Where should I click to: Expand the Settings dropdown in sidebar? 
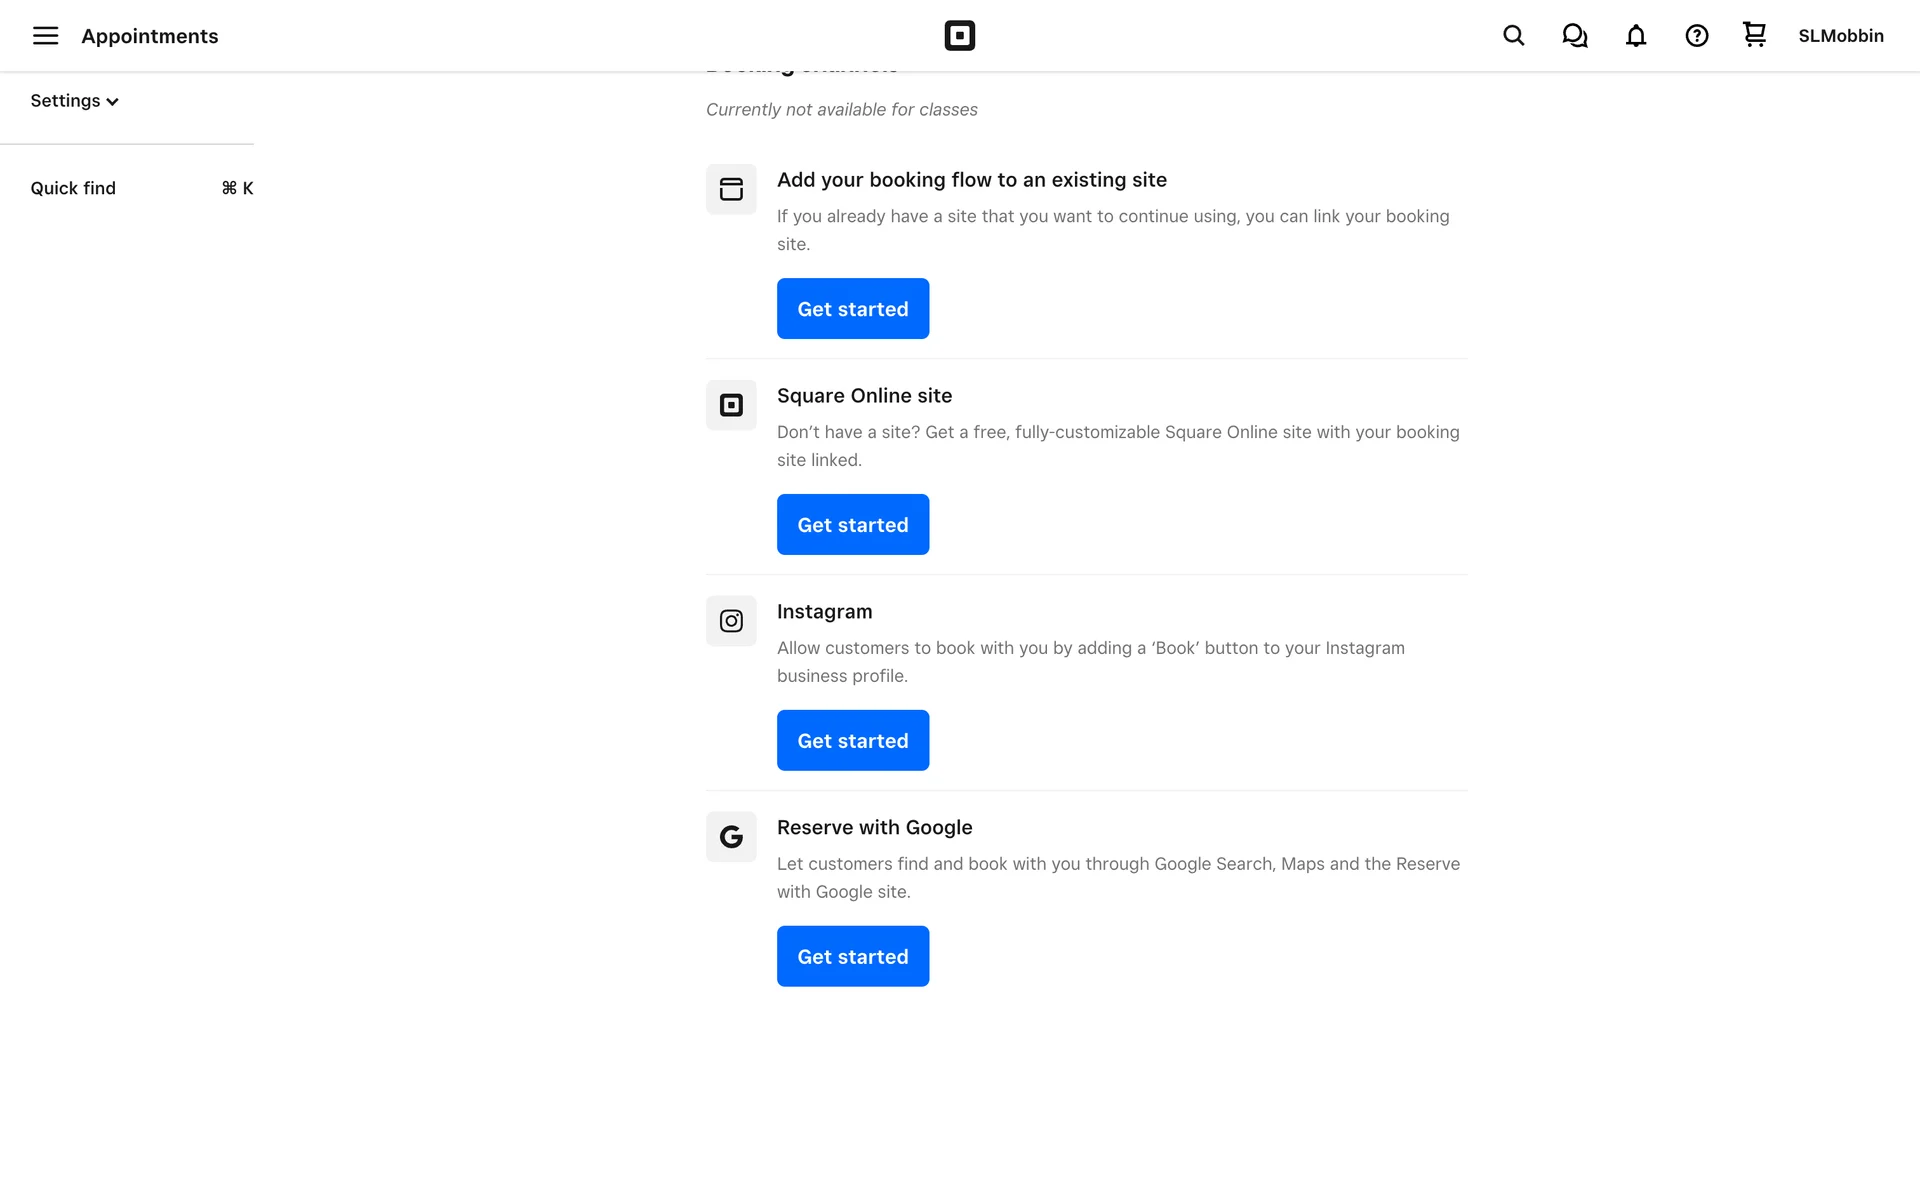pyautogui.click(x=74, y=101)
